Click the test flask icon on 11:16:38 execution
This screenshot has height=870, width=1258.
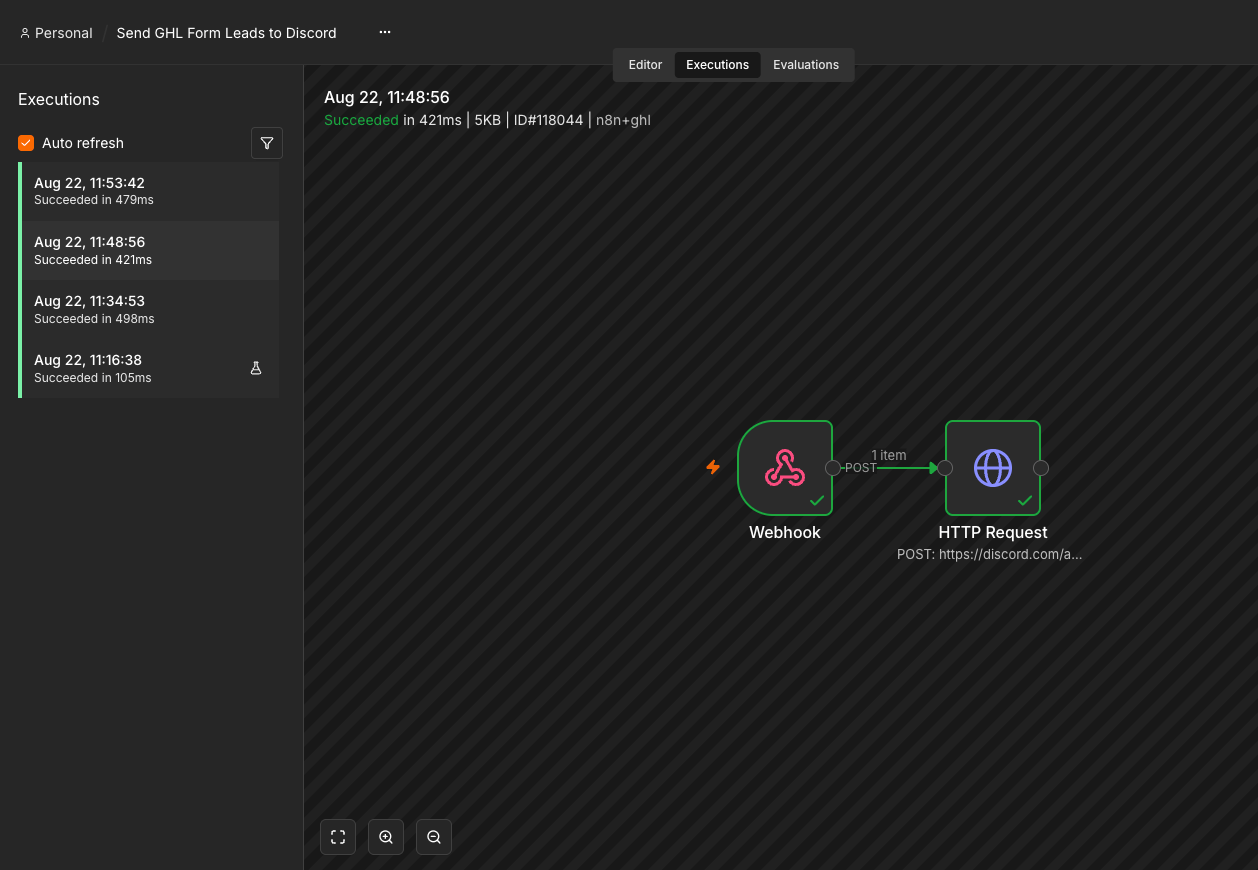(256, 368)
